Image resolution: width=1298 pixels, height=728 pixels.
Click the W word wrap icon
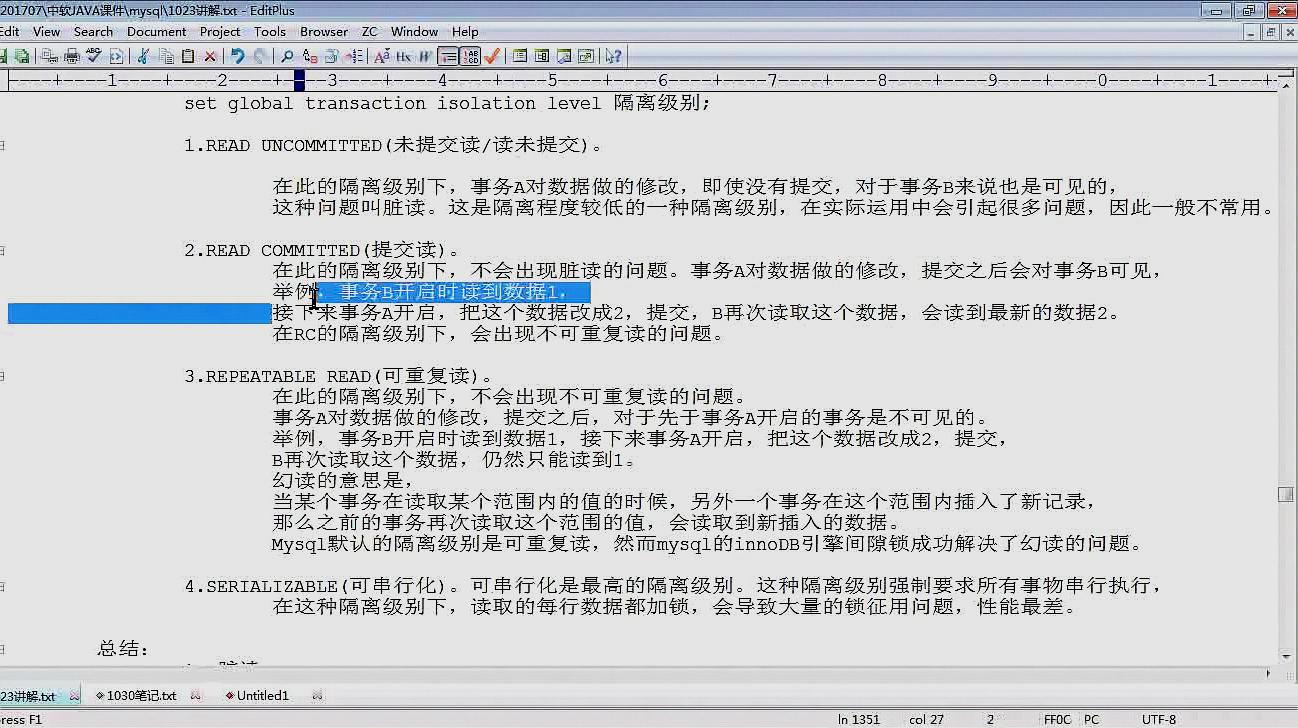pyautogui.click(x=425, y=57)
